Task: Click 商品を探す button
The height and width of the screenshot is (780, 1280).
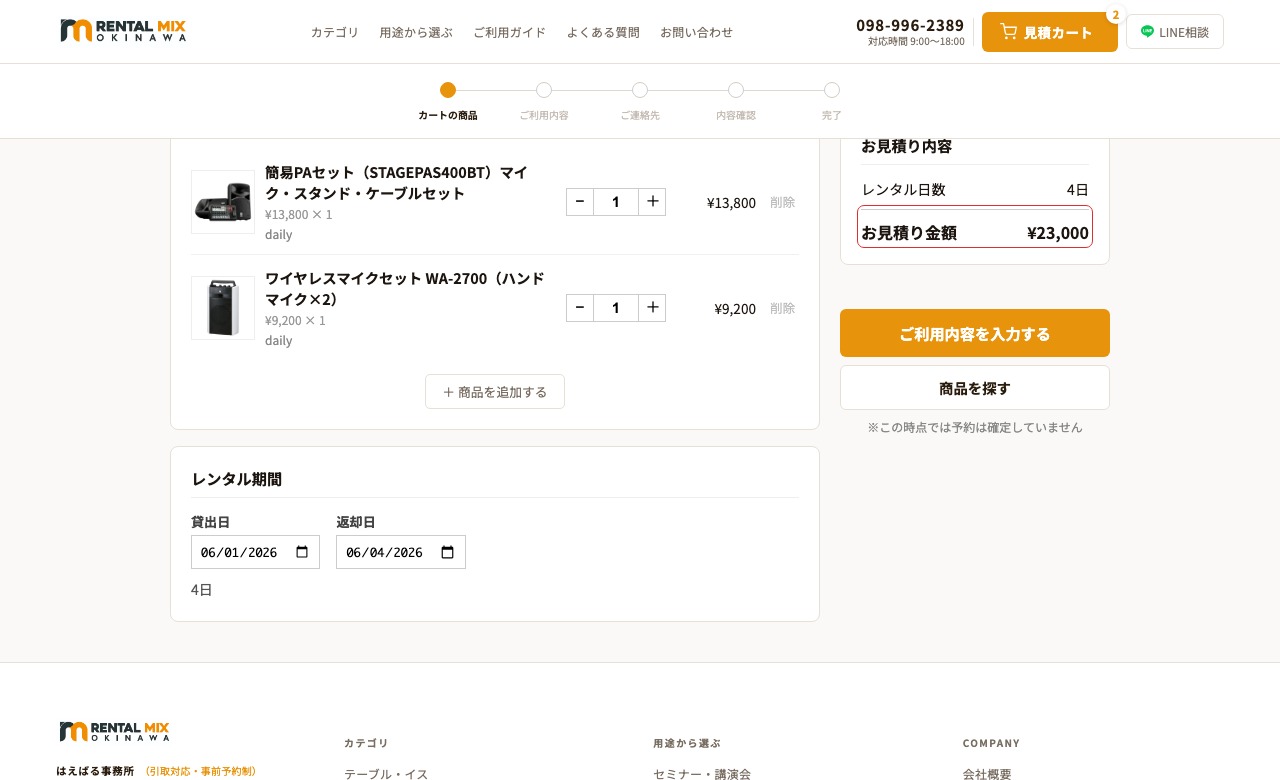Action: pos(975,388)
